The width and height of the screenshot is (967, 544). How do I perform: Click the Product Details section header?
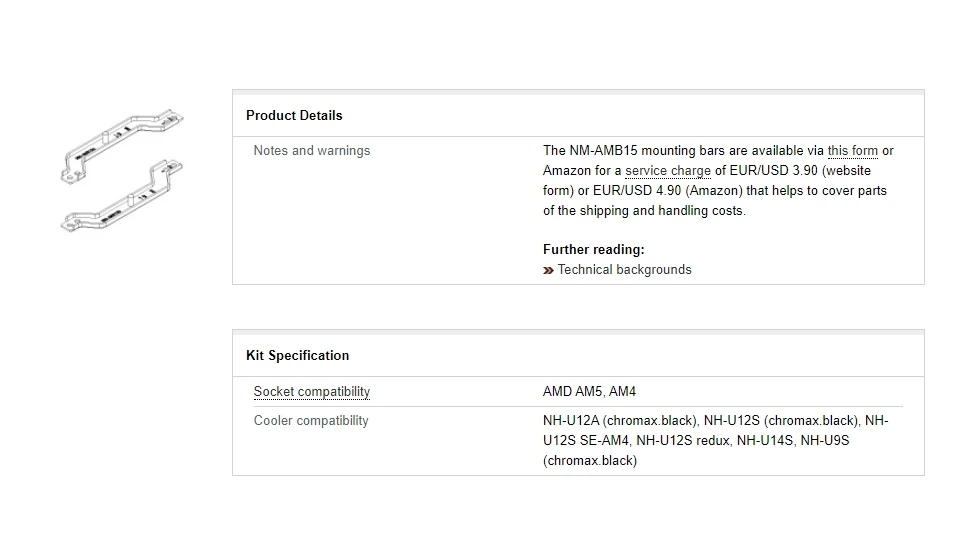(294, 116)
